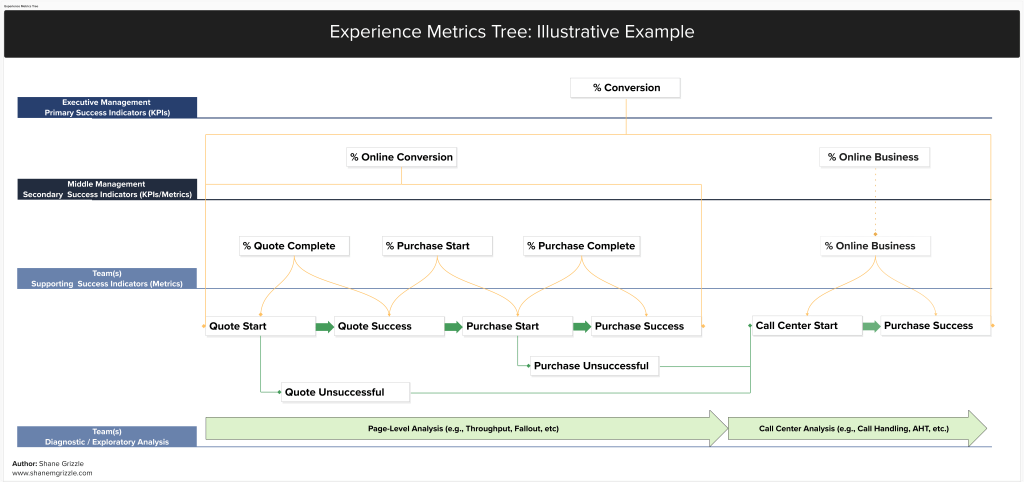Click the green arrow between Quote Start and Quote Success

click(x=324, y=326)
